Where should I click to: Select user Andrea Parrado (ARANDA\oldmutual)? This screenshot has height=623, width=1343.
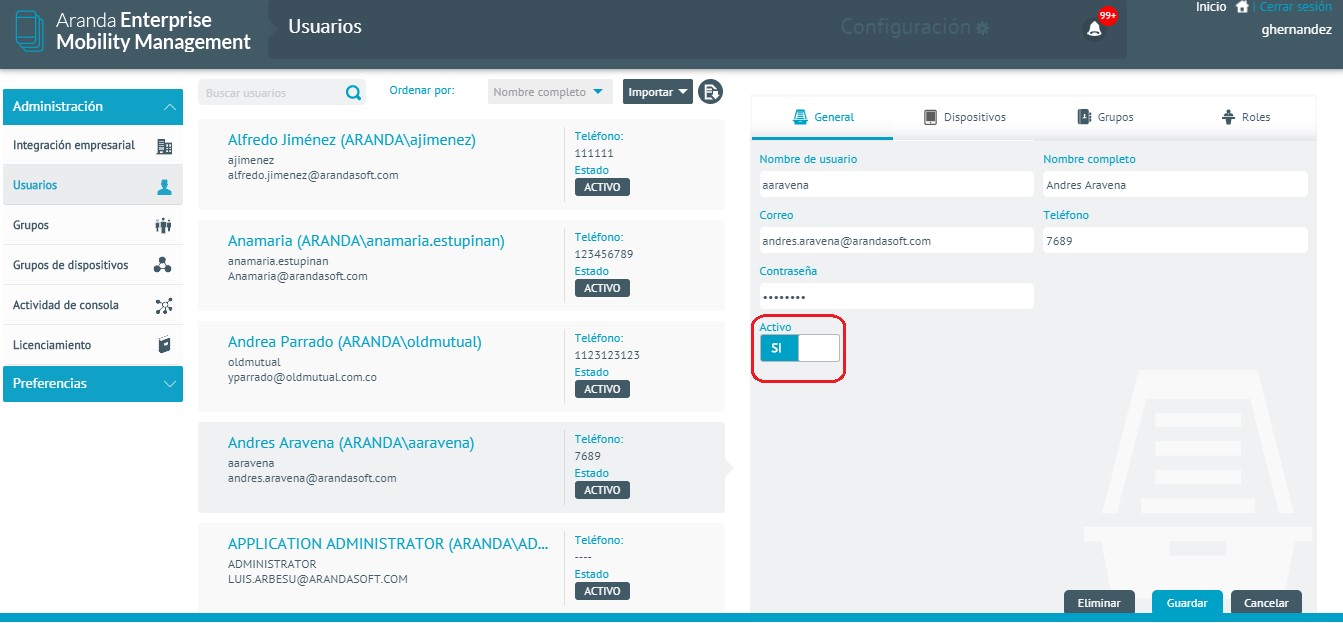coord(461,366)
